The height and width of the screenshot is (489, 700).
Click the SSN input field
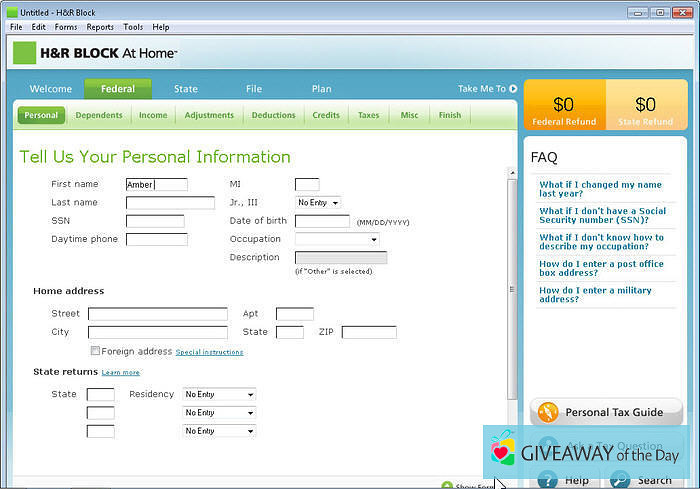(x=155, y=221)
